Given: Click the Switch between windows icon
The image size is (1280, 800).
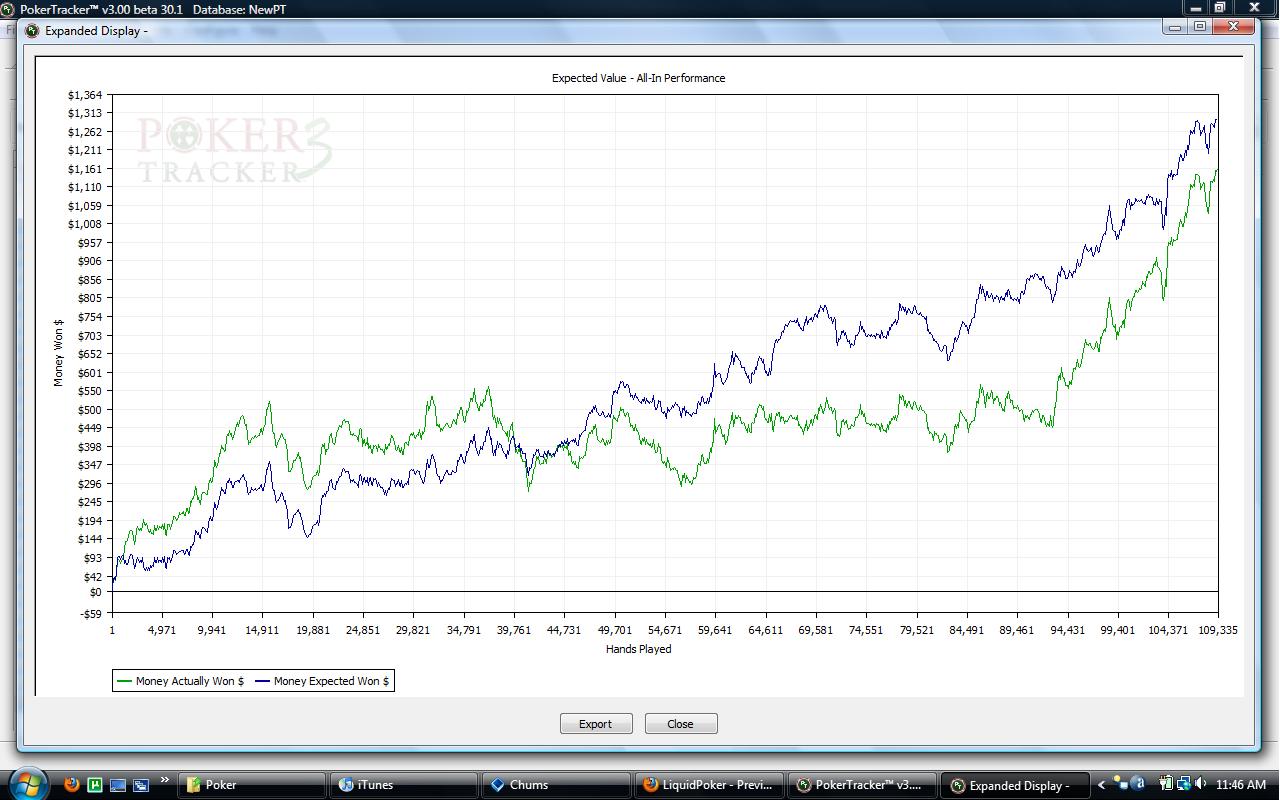Looking at the screenshot, I should (x=141, y=785).
